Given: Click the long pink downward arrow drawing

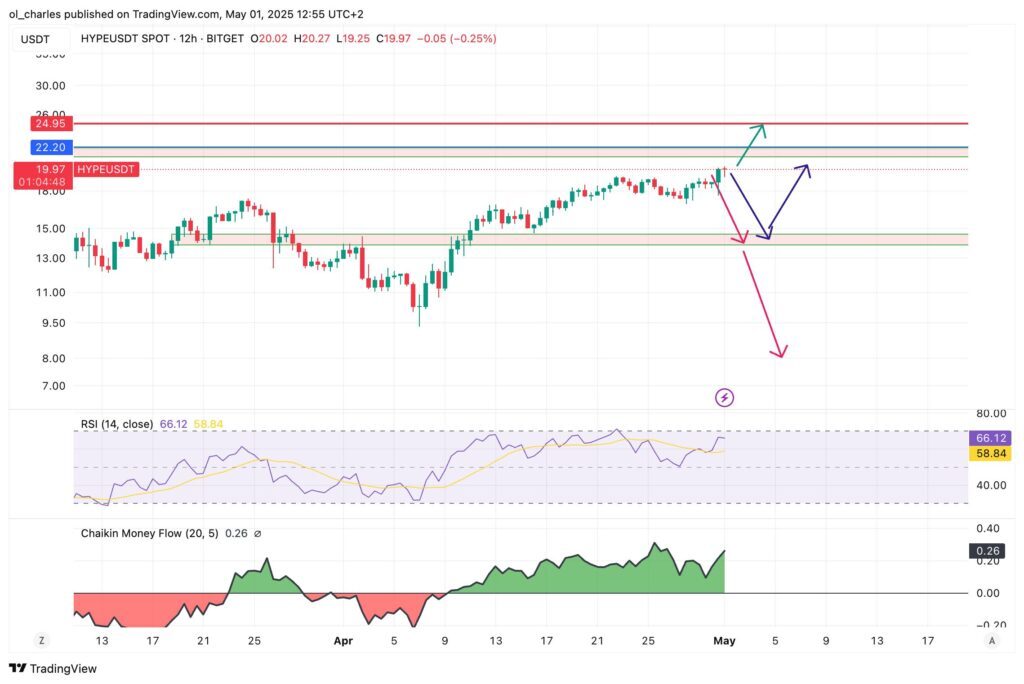Looking at the screenshot, I should pyautogui.click(x=762, y=305).
